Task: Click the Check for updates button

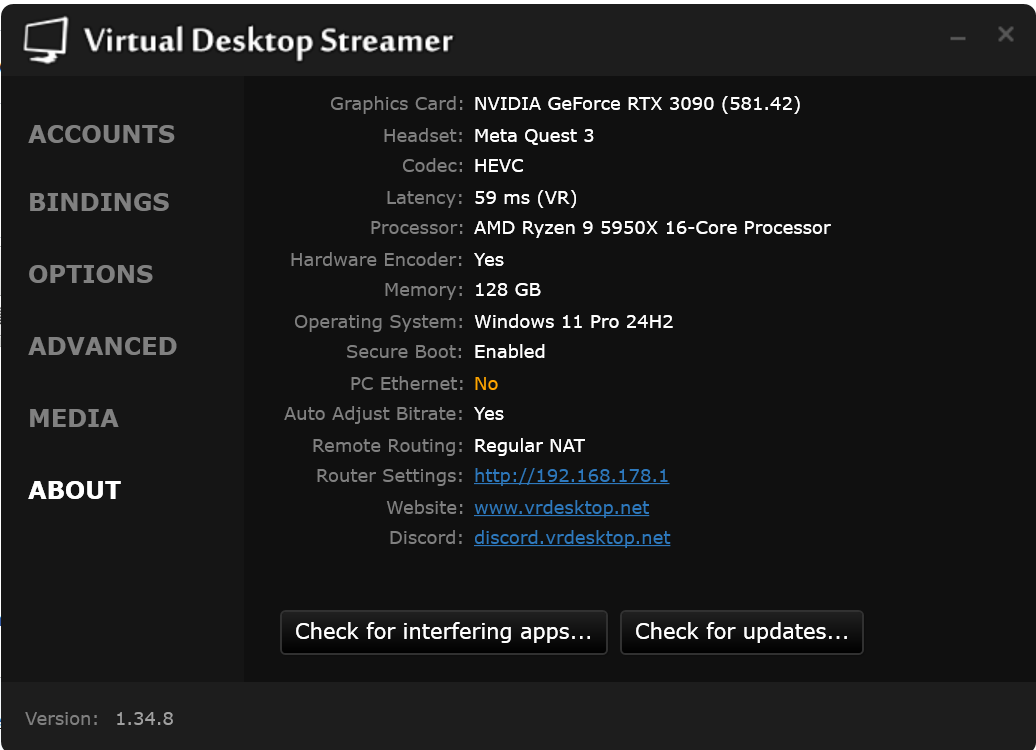Action: click(x=741, y=632)
